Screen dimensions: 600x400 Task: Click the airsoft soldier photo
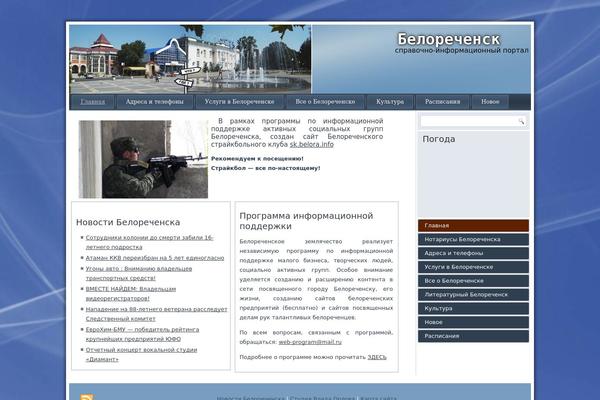pyautogui.click(x=143, y=159)
